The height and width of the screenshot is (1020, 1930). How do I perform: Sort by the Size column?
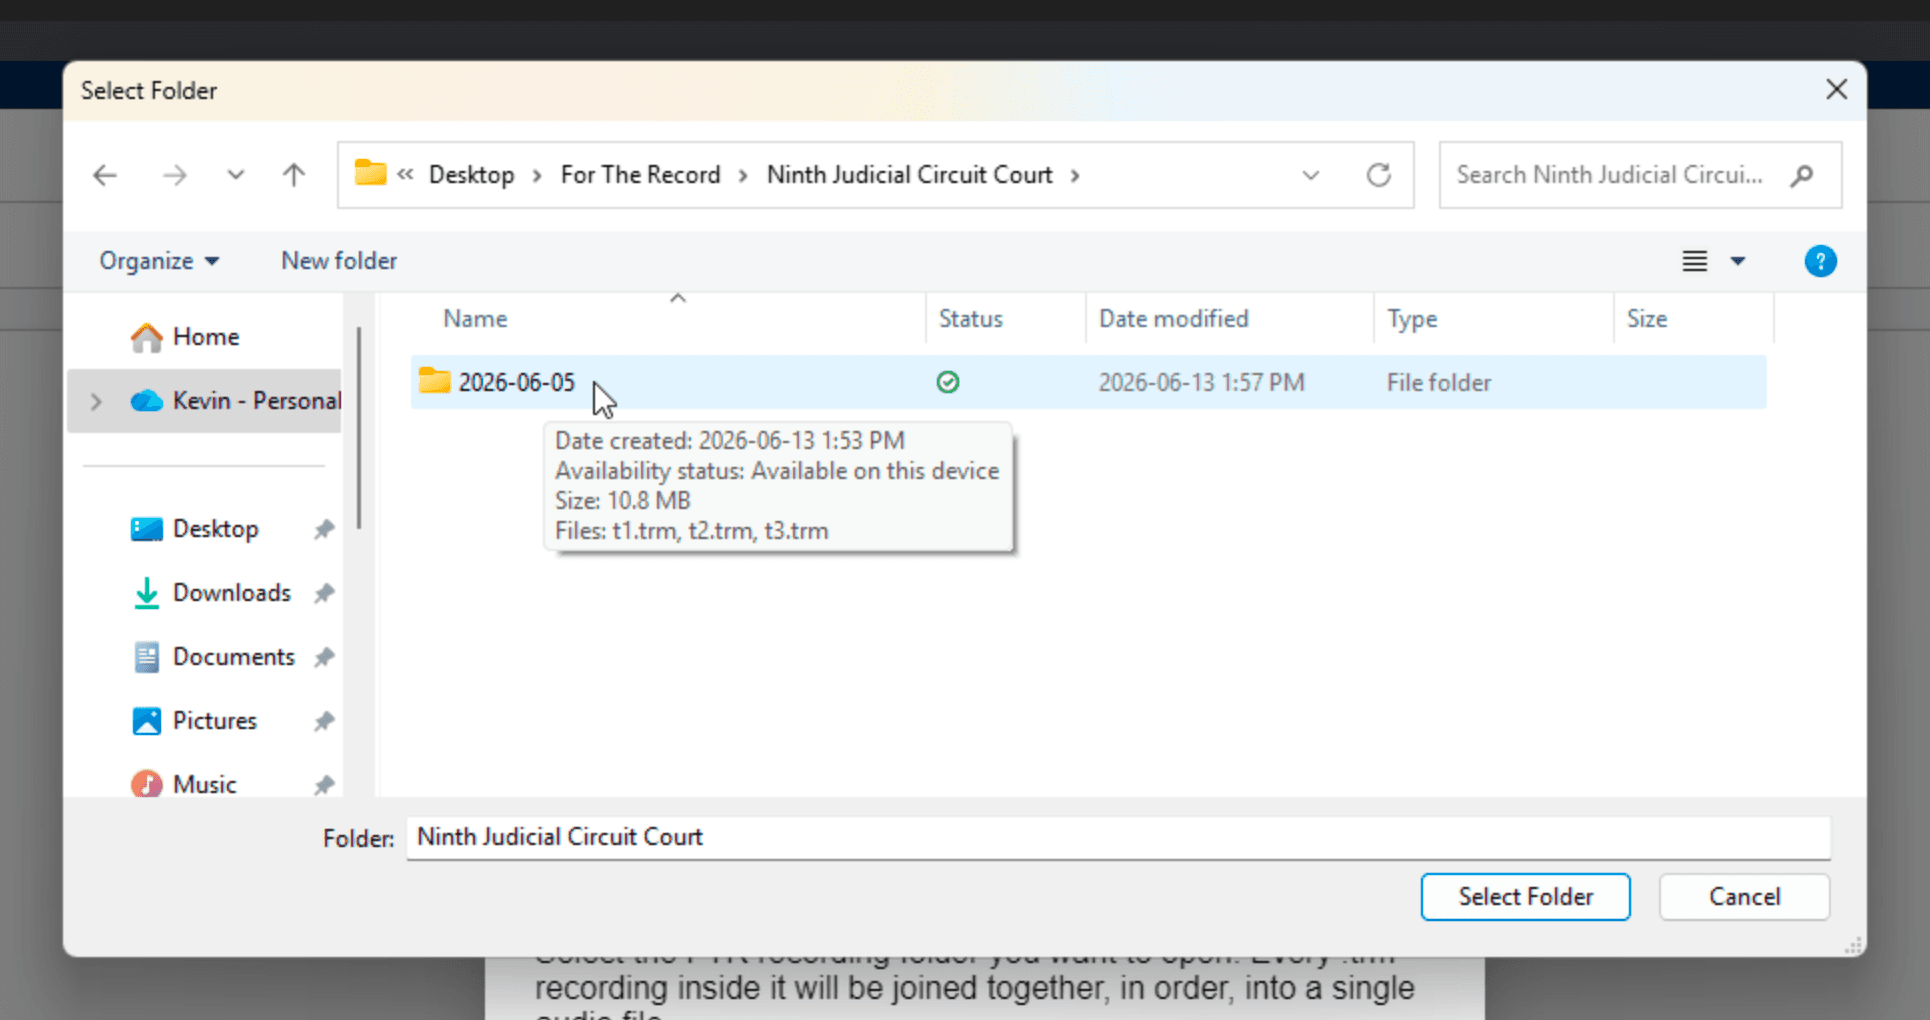pos(1646,319)
